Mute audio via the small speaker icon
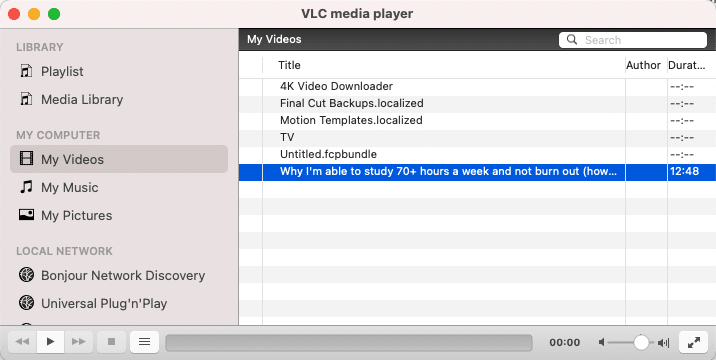The height and width of the screenshot is (360, 716). tap(602, 342)
